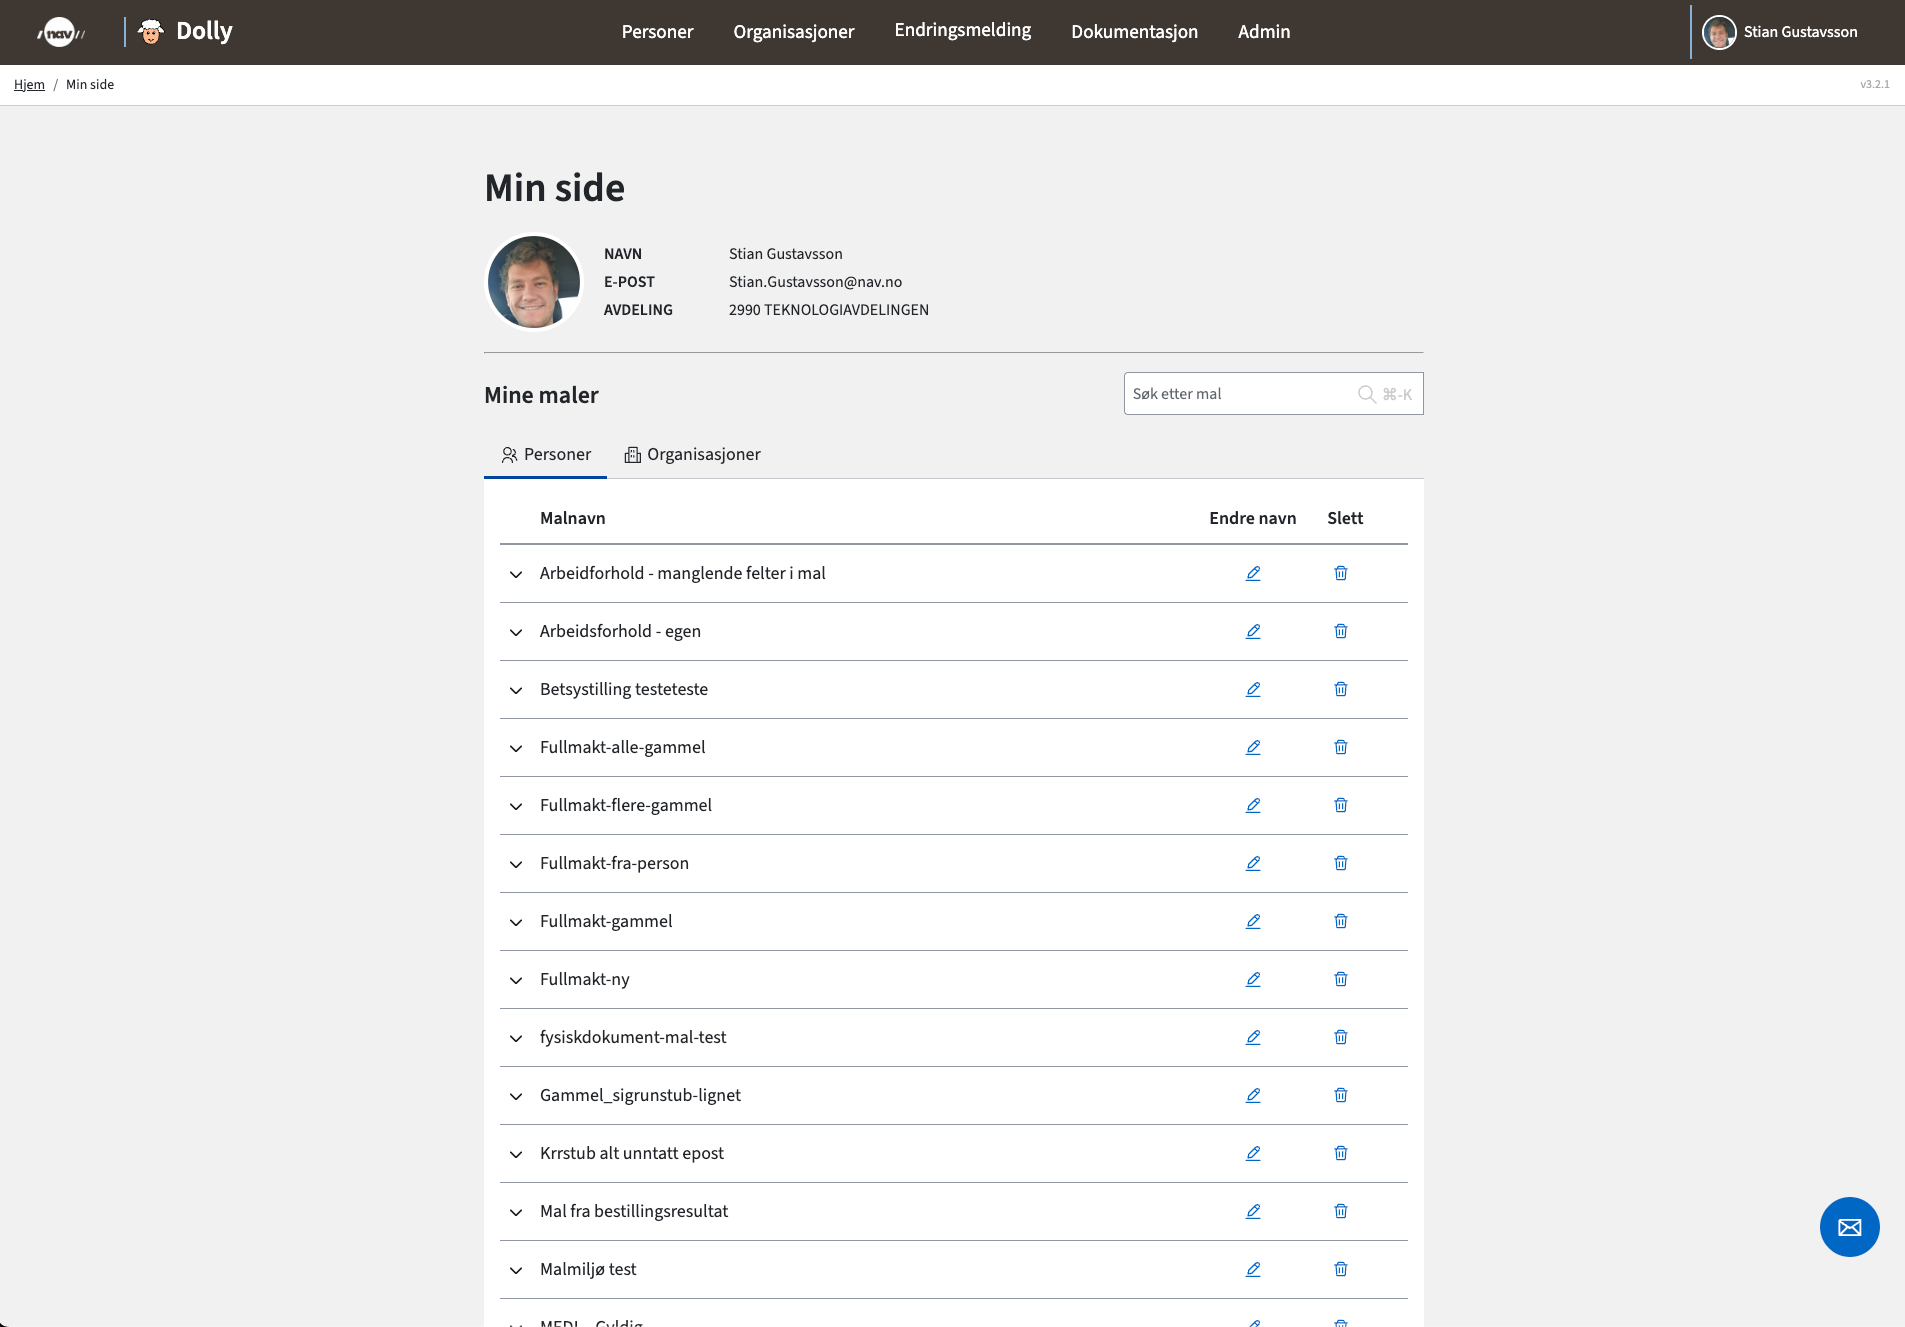Open the Stian Gustavsson user menu

click(1780, 32)
